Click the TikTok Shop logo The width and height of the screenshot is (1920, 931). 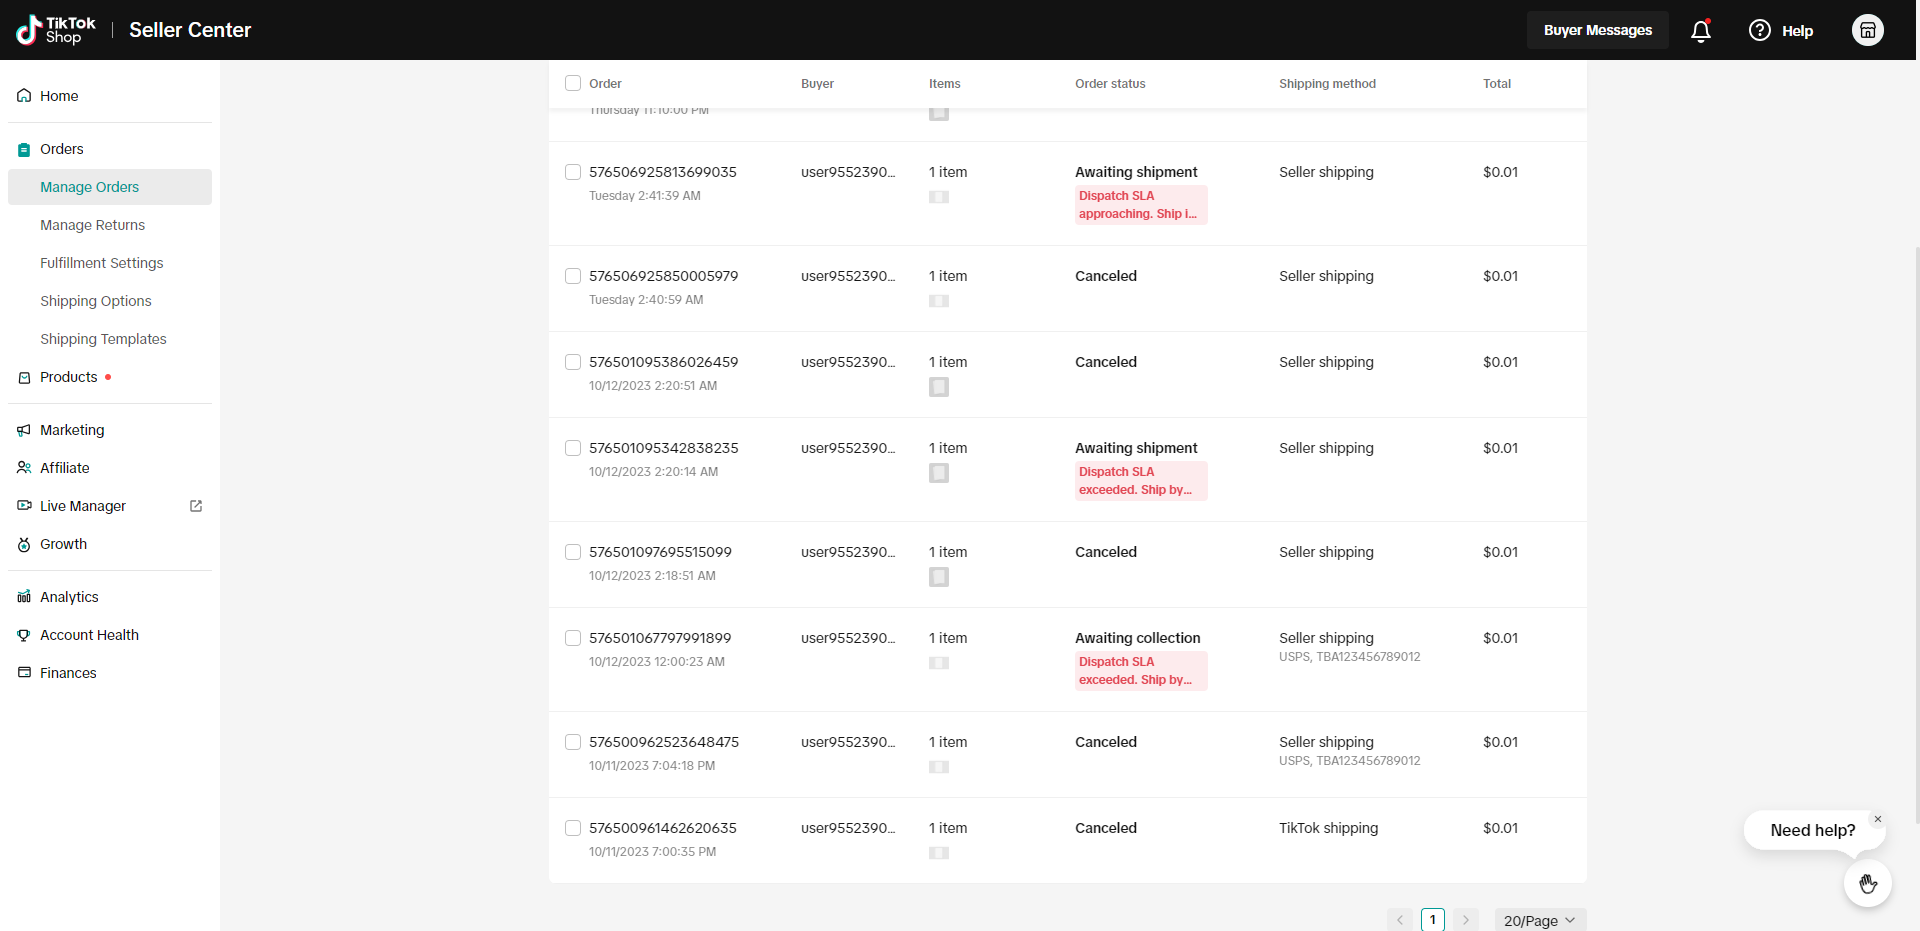point(57,30)
